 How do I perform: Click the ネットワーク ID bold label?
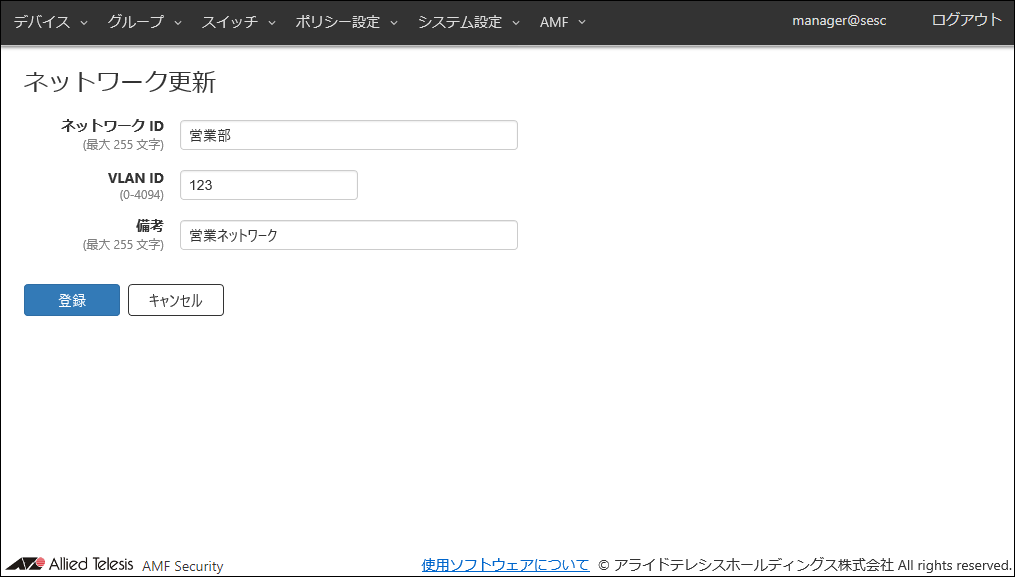tap(112, 126)
